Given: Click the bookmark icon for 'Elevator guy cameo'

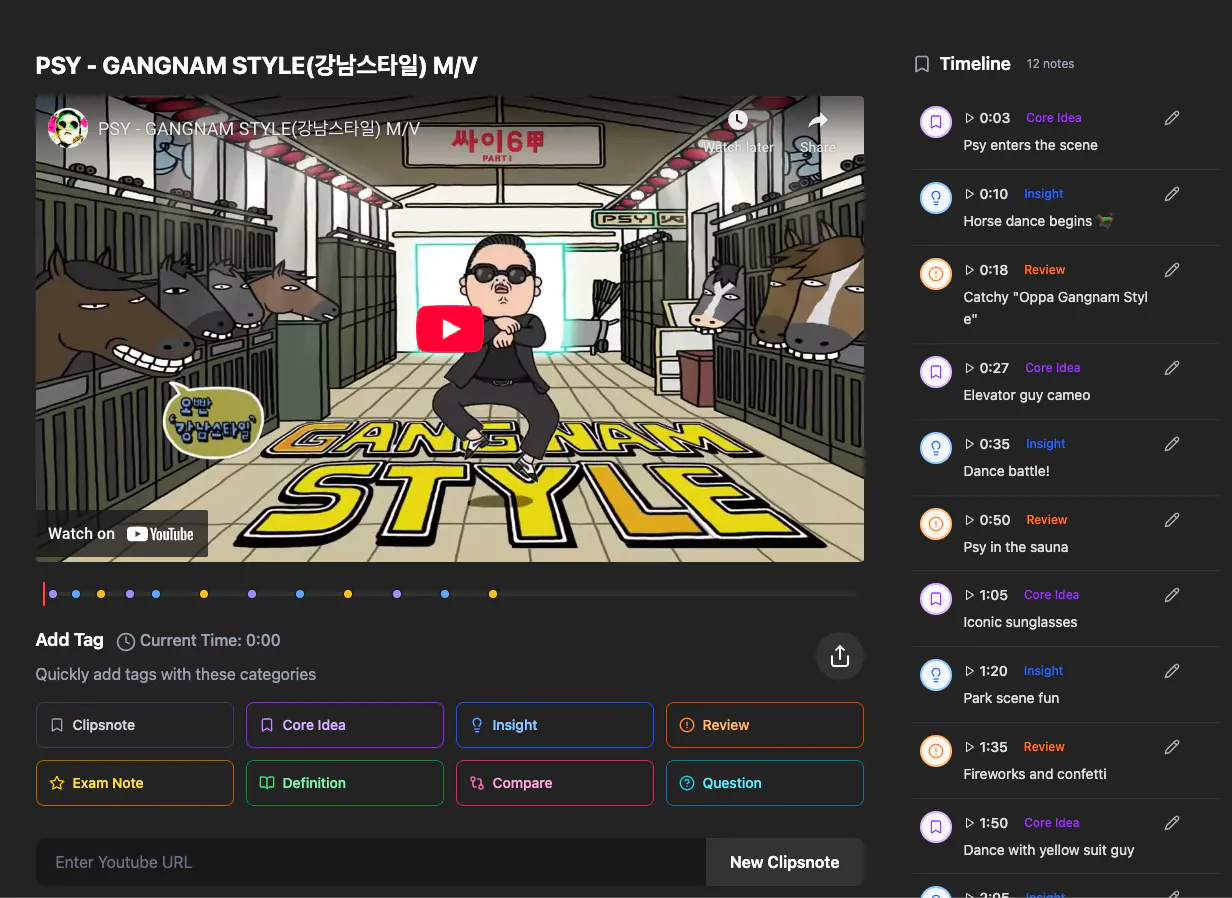Looking at the screenshot, I should [x=936, y=372].
